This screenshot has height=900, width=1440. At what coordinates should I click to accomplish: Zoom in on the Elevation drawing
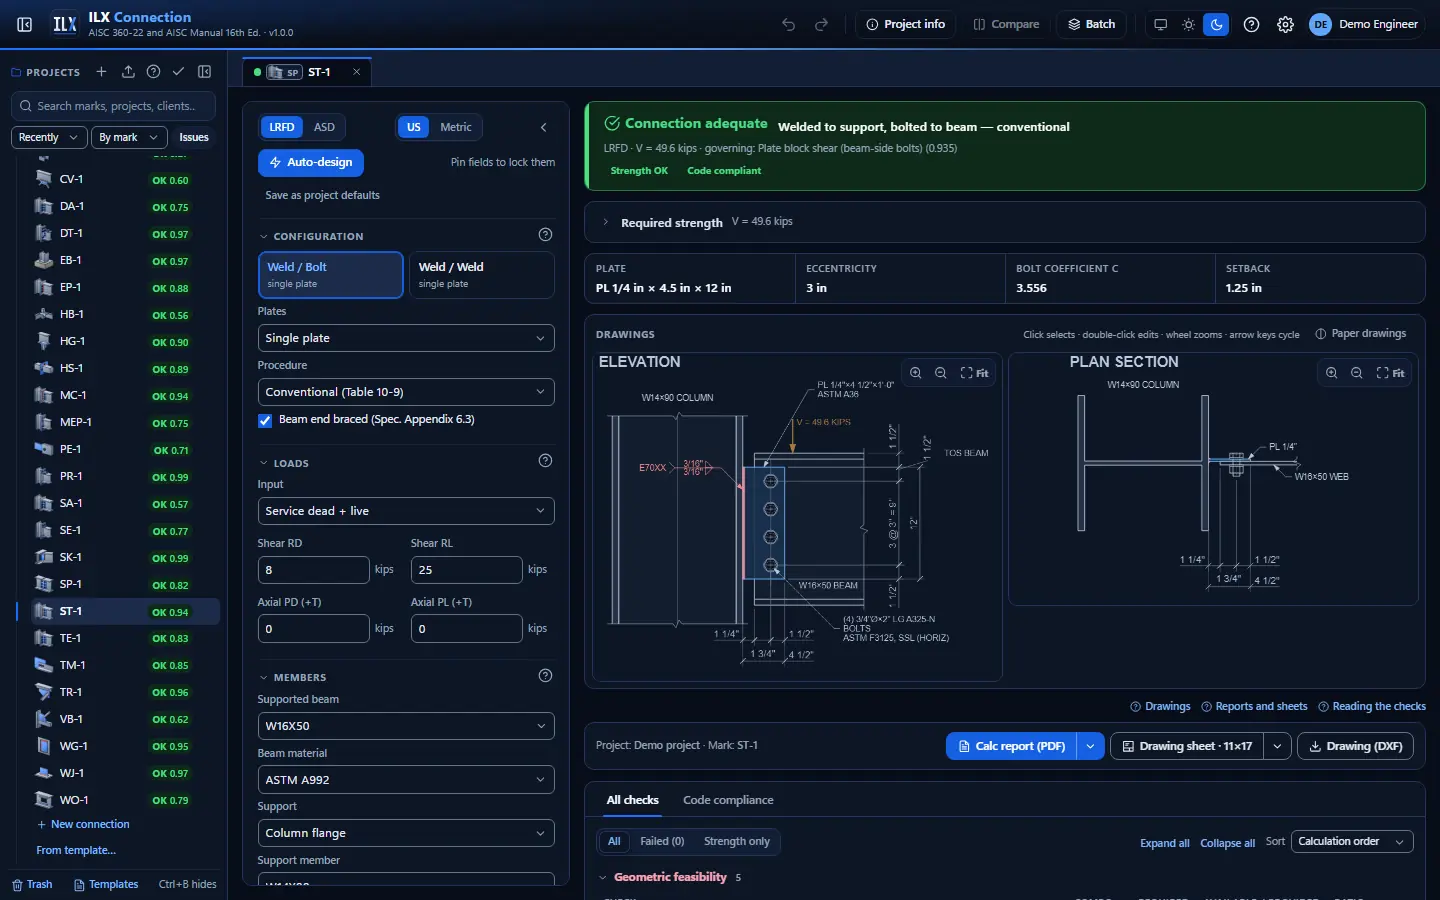point(915,373)
